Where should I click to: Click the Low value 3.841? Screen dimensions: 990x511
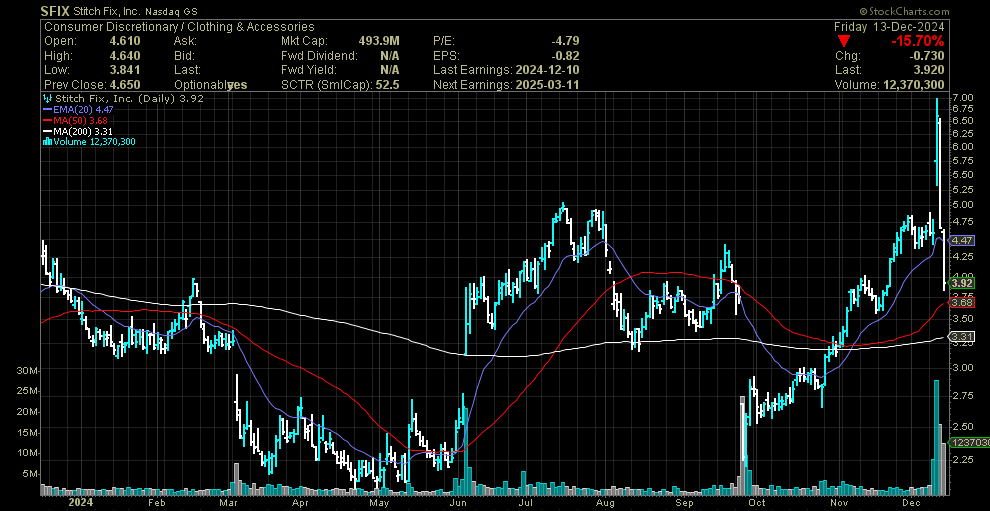coord(126,70)
